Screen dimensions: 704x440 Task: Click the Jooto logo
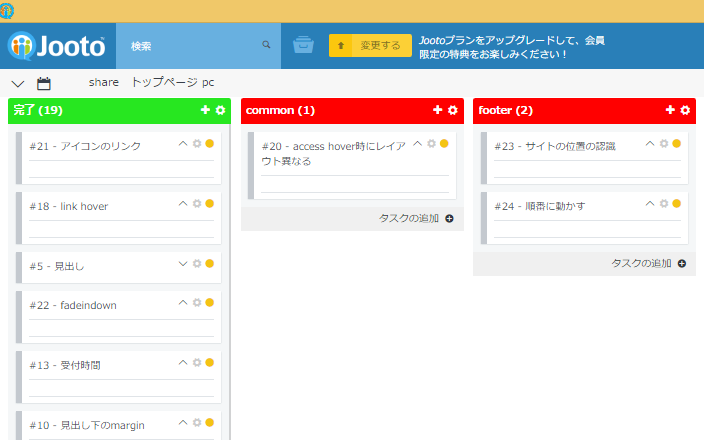click(x=57, y=46)
